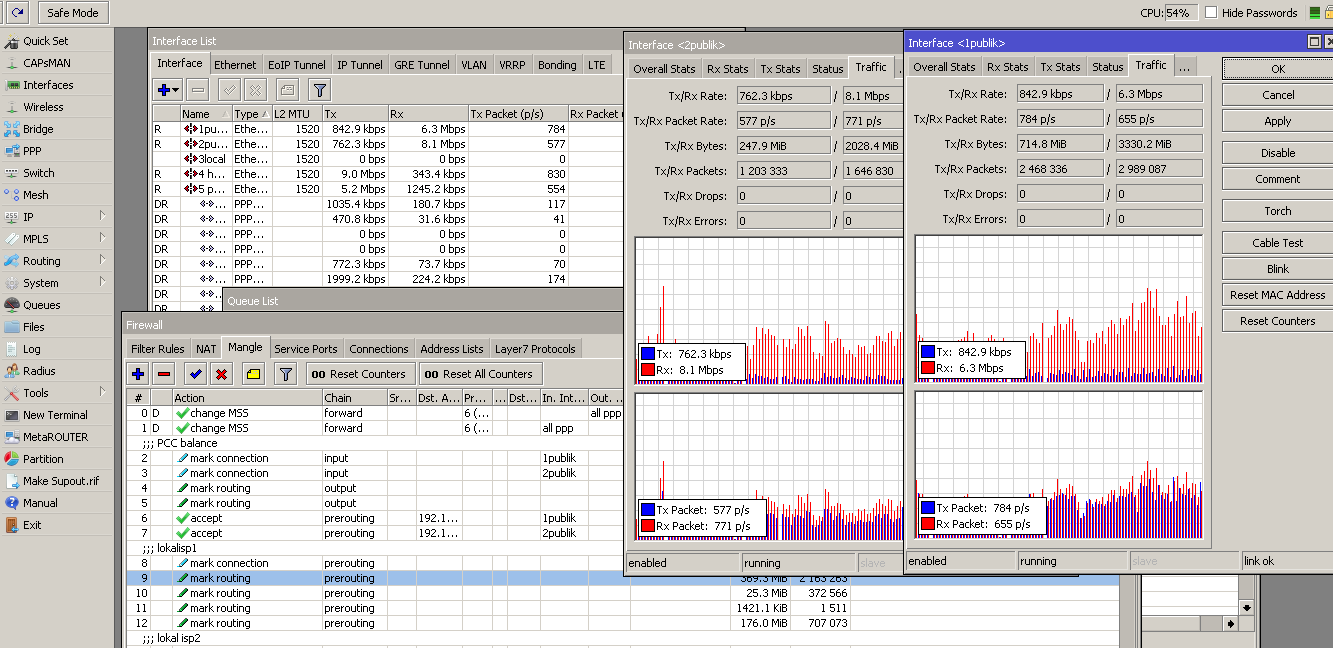This screenshot has width=1333, height=648.
Task: Open the CAPsMAN menu
Action: (46, 63)
